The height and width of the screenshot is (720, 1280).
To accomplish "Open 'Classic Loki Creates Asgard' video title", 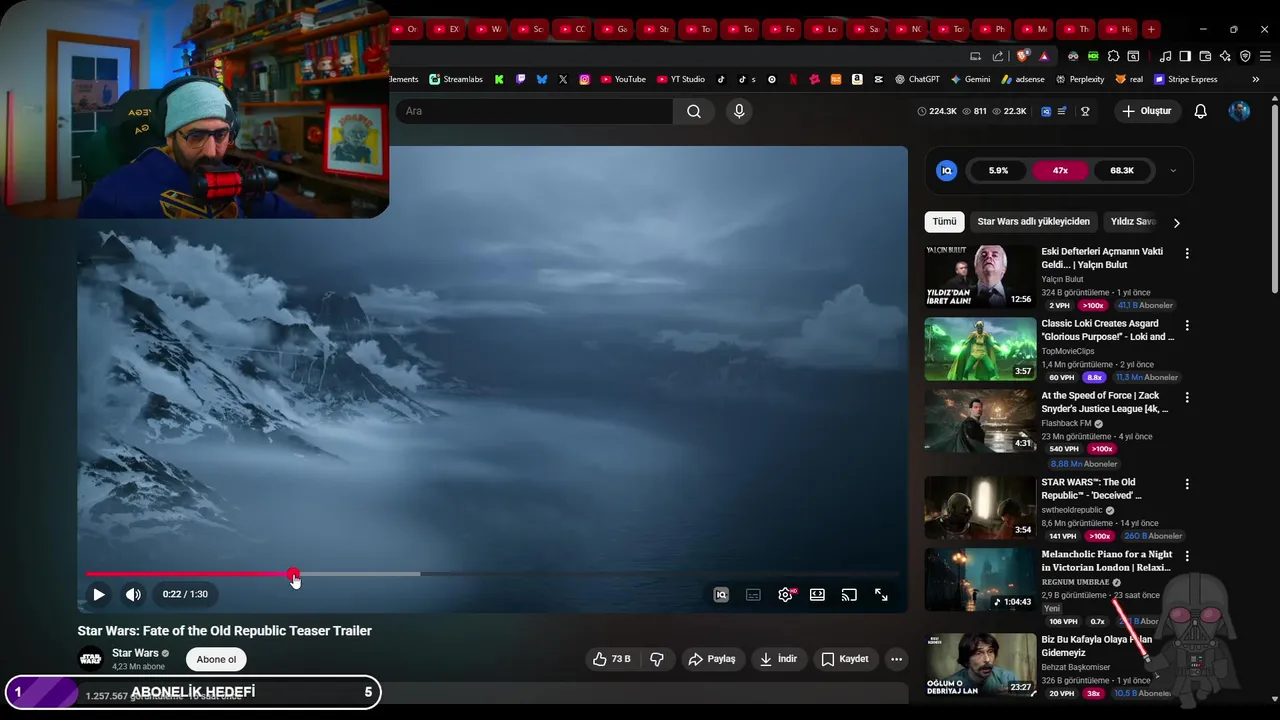I will coord(1107,330).
